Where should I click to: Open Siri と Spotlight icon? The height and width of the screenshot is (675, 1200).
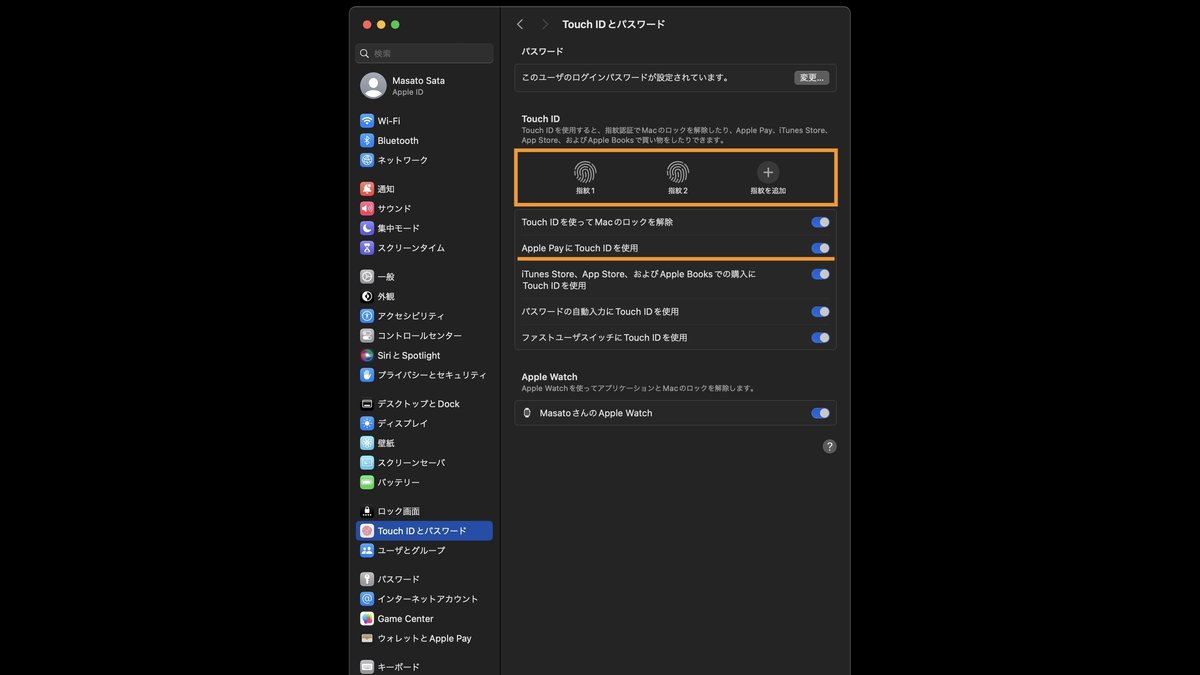(x=367, y=355)
